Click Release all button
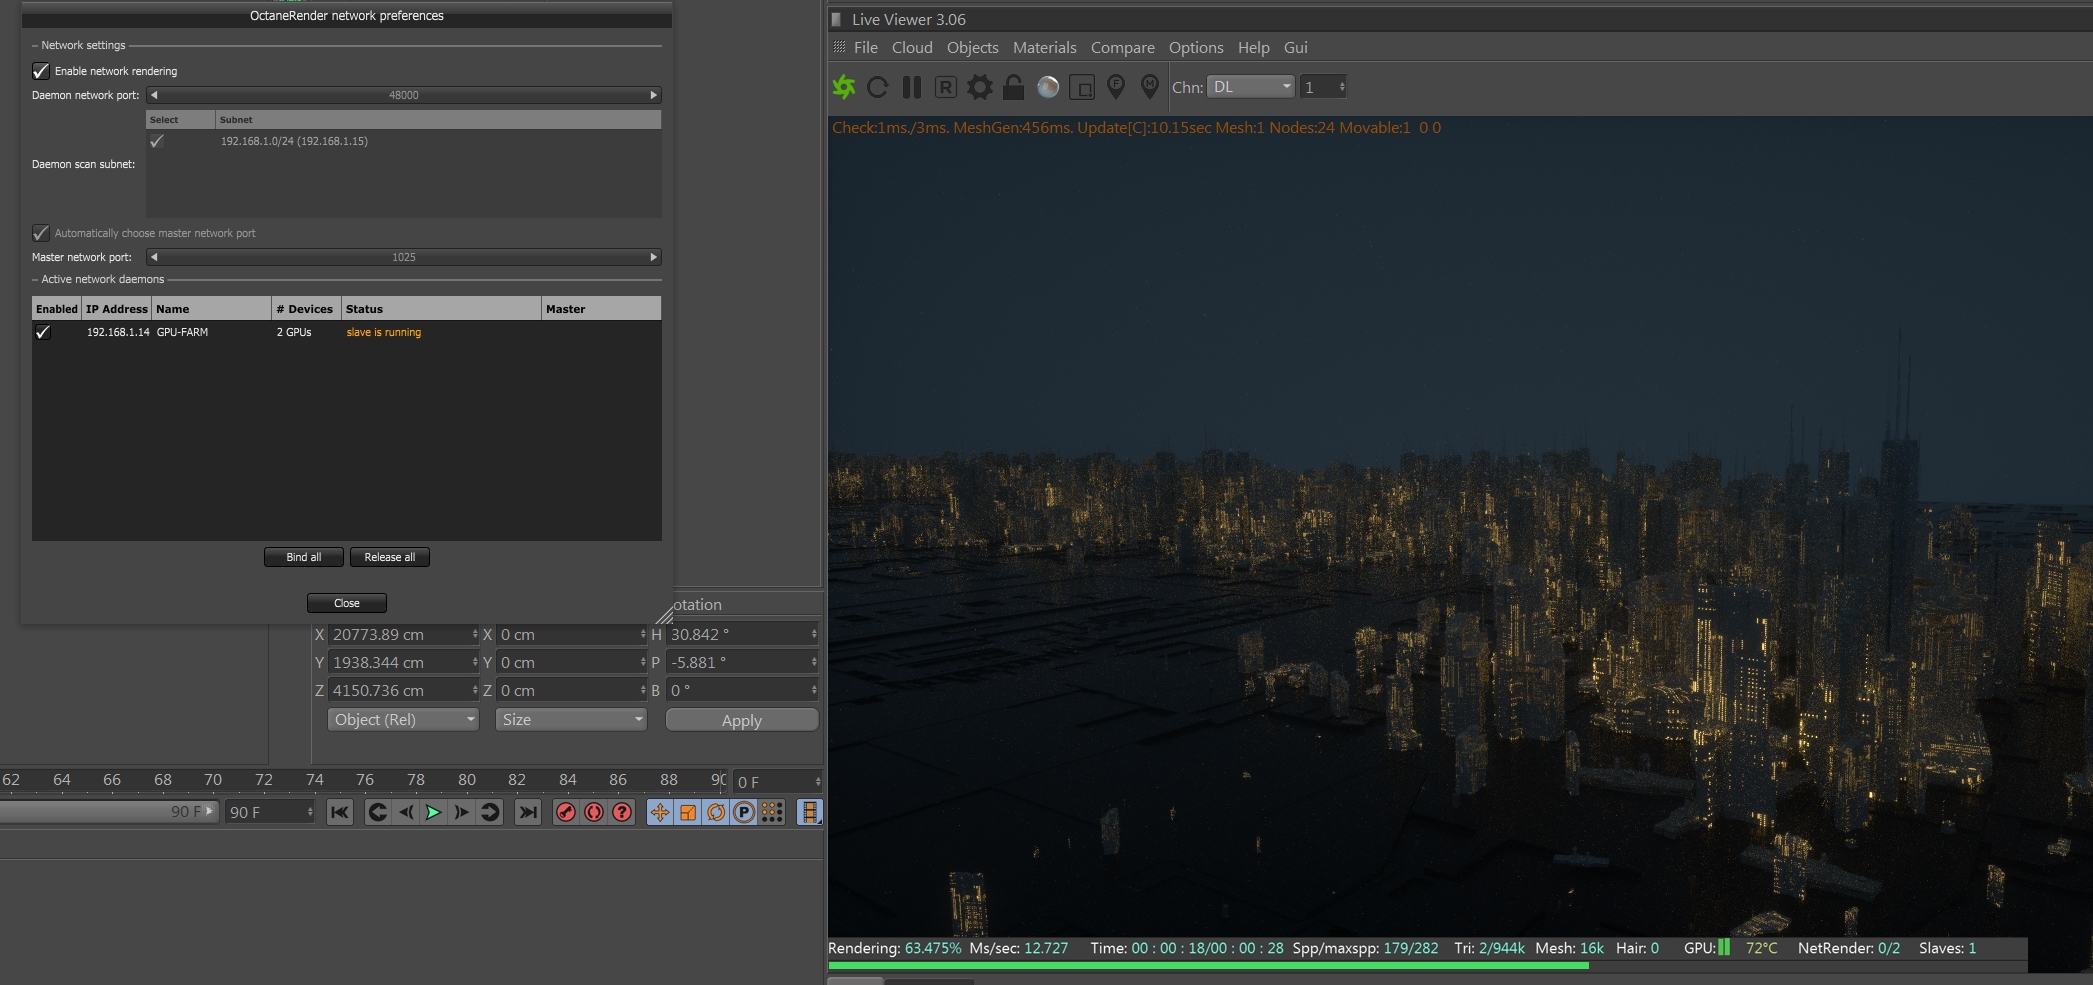 tap(389, 557)
